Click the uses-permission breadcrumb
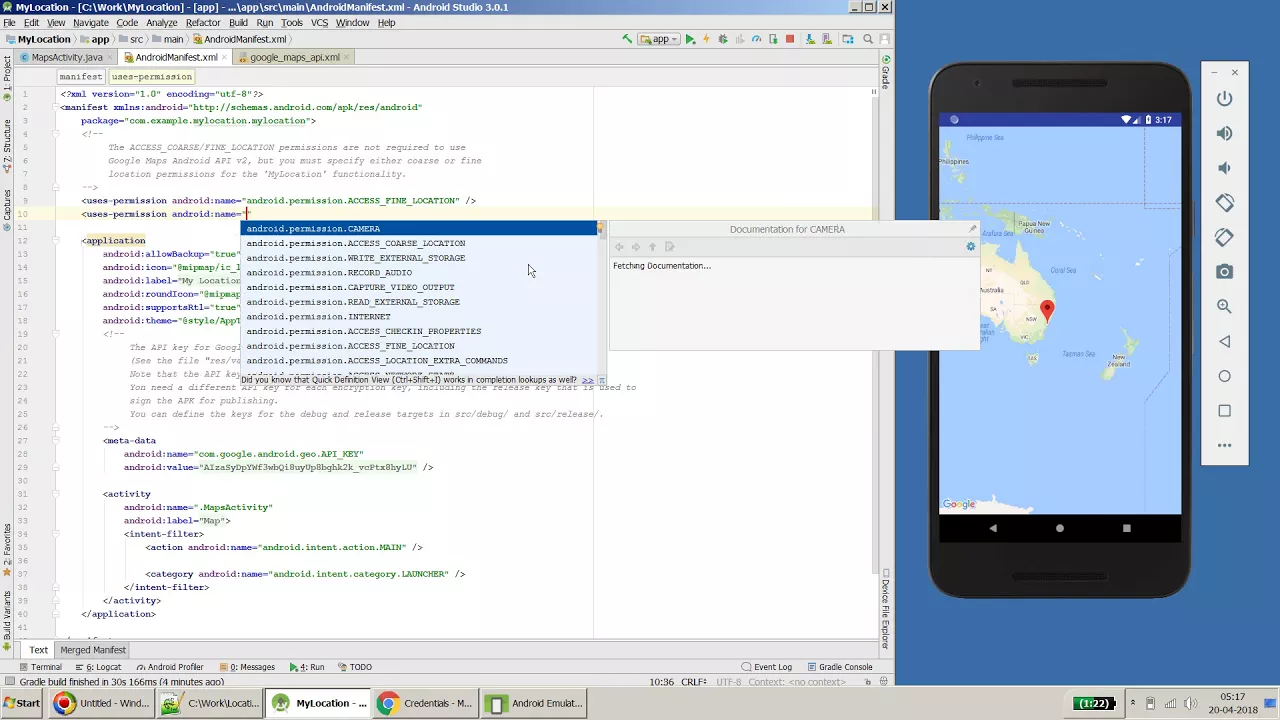Image resolution: width=1280 pixels, height=720 pixels. [x=151, y=77]
